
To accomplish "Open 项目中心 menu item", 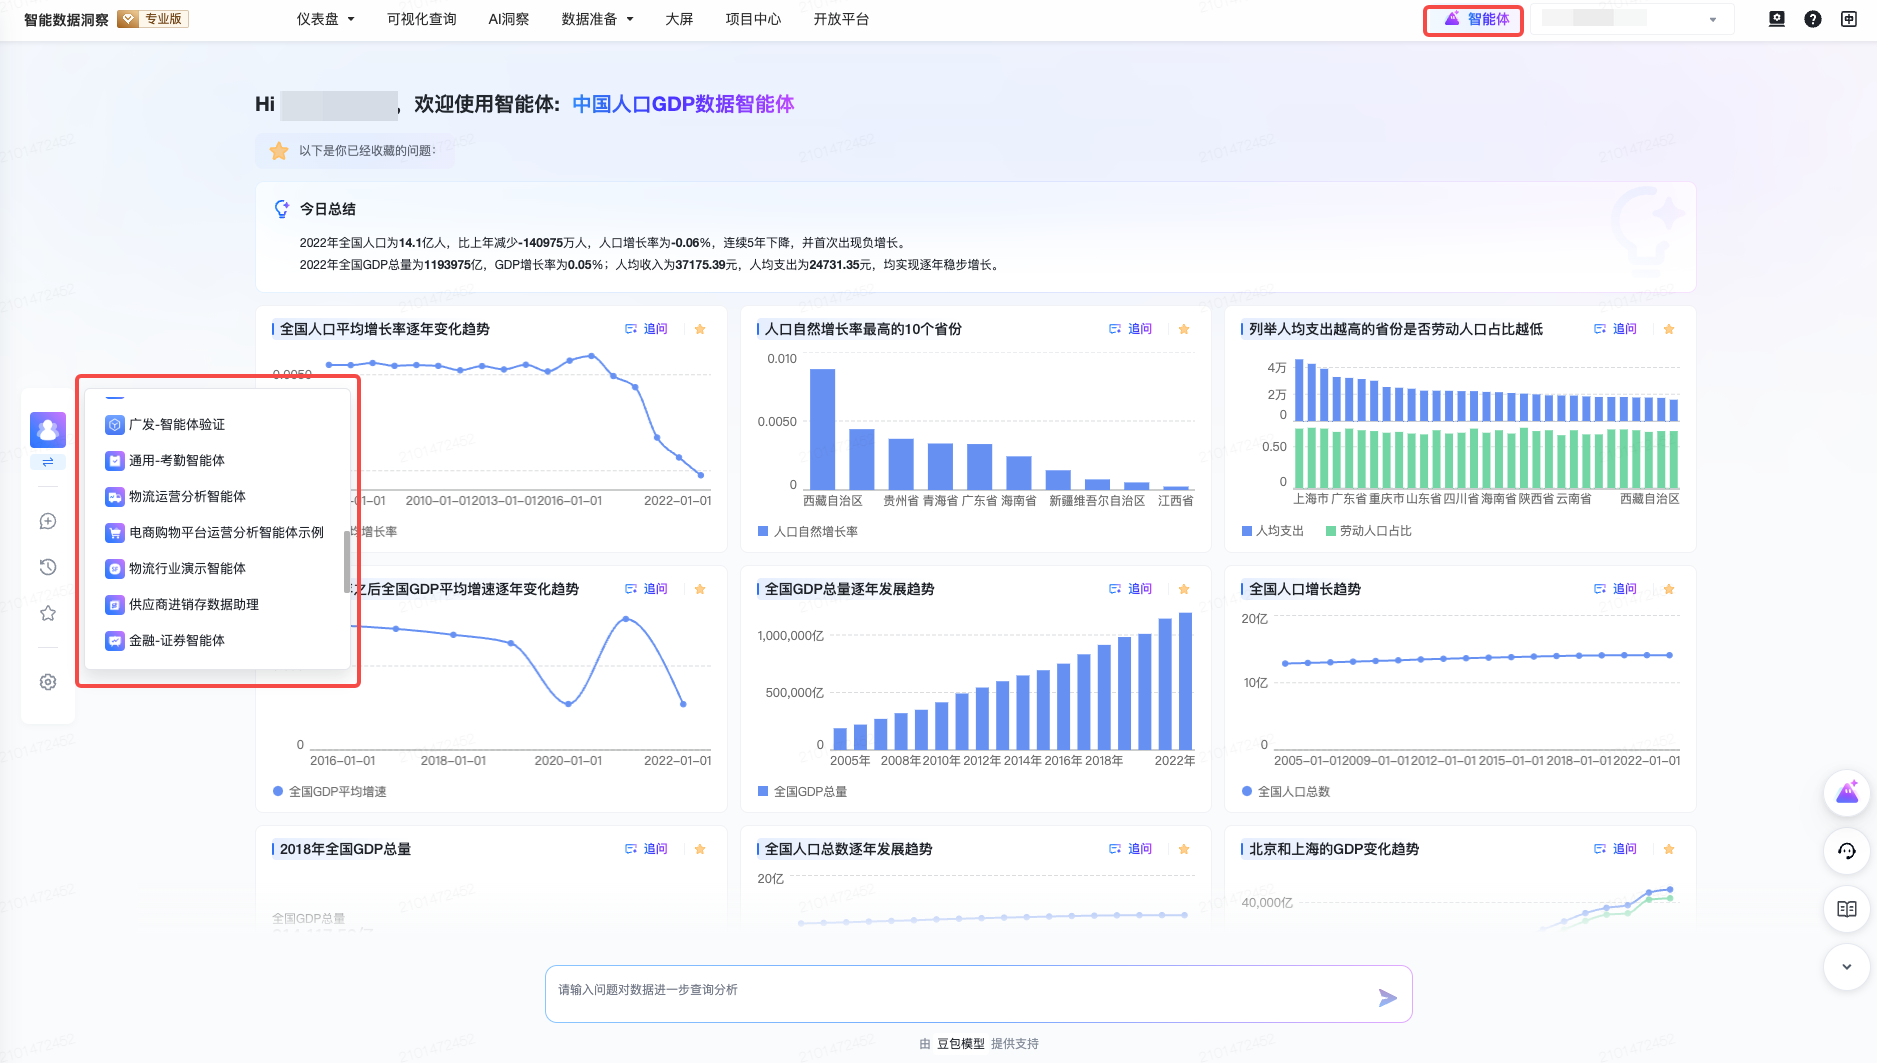I will pos(753,19).
